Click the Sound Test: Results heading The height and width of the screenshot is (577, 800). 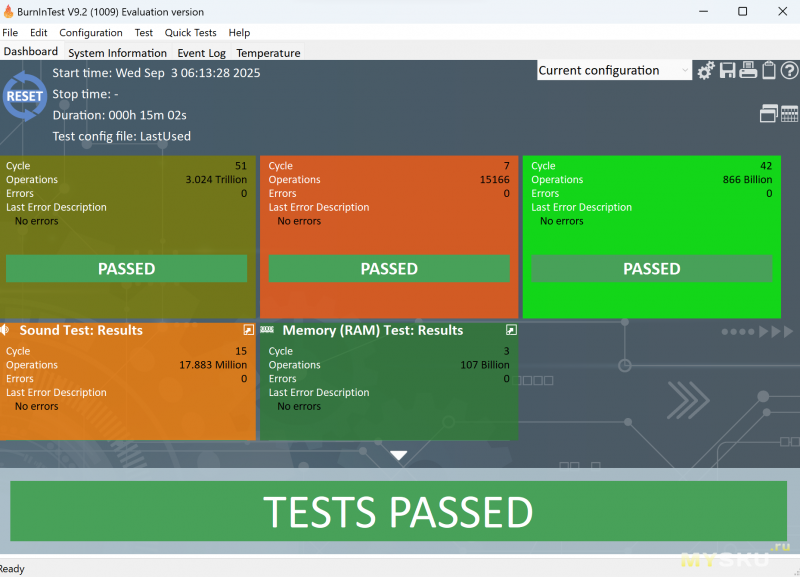[x=81, y=330]
